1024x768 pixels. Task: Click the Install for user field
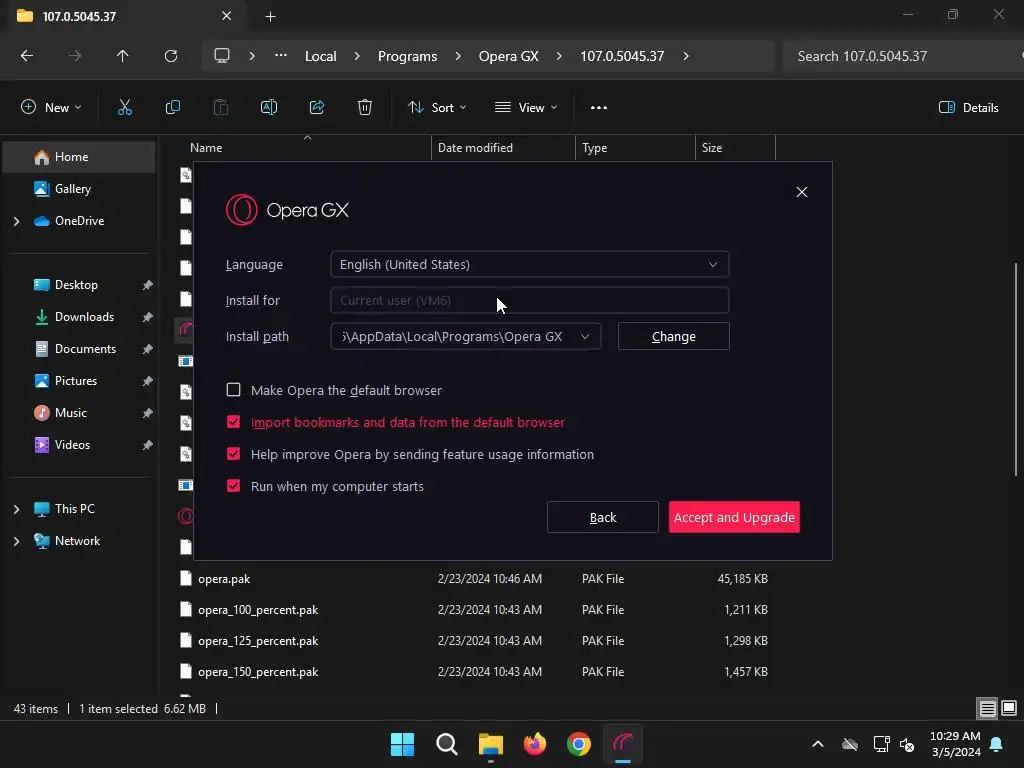coord(530,300)
